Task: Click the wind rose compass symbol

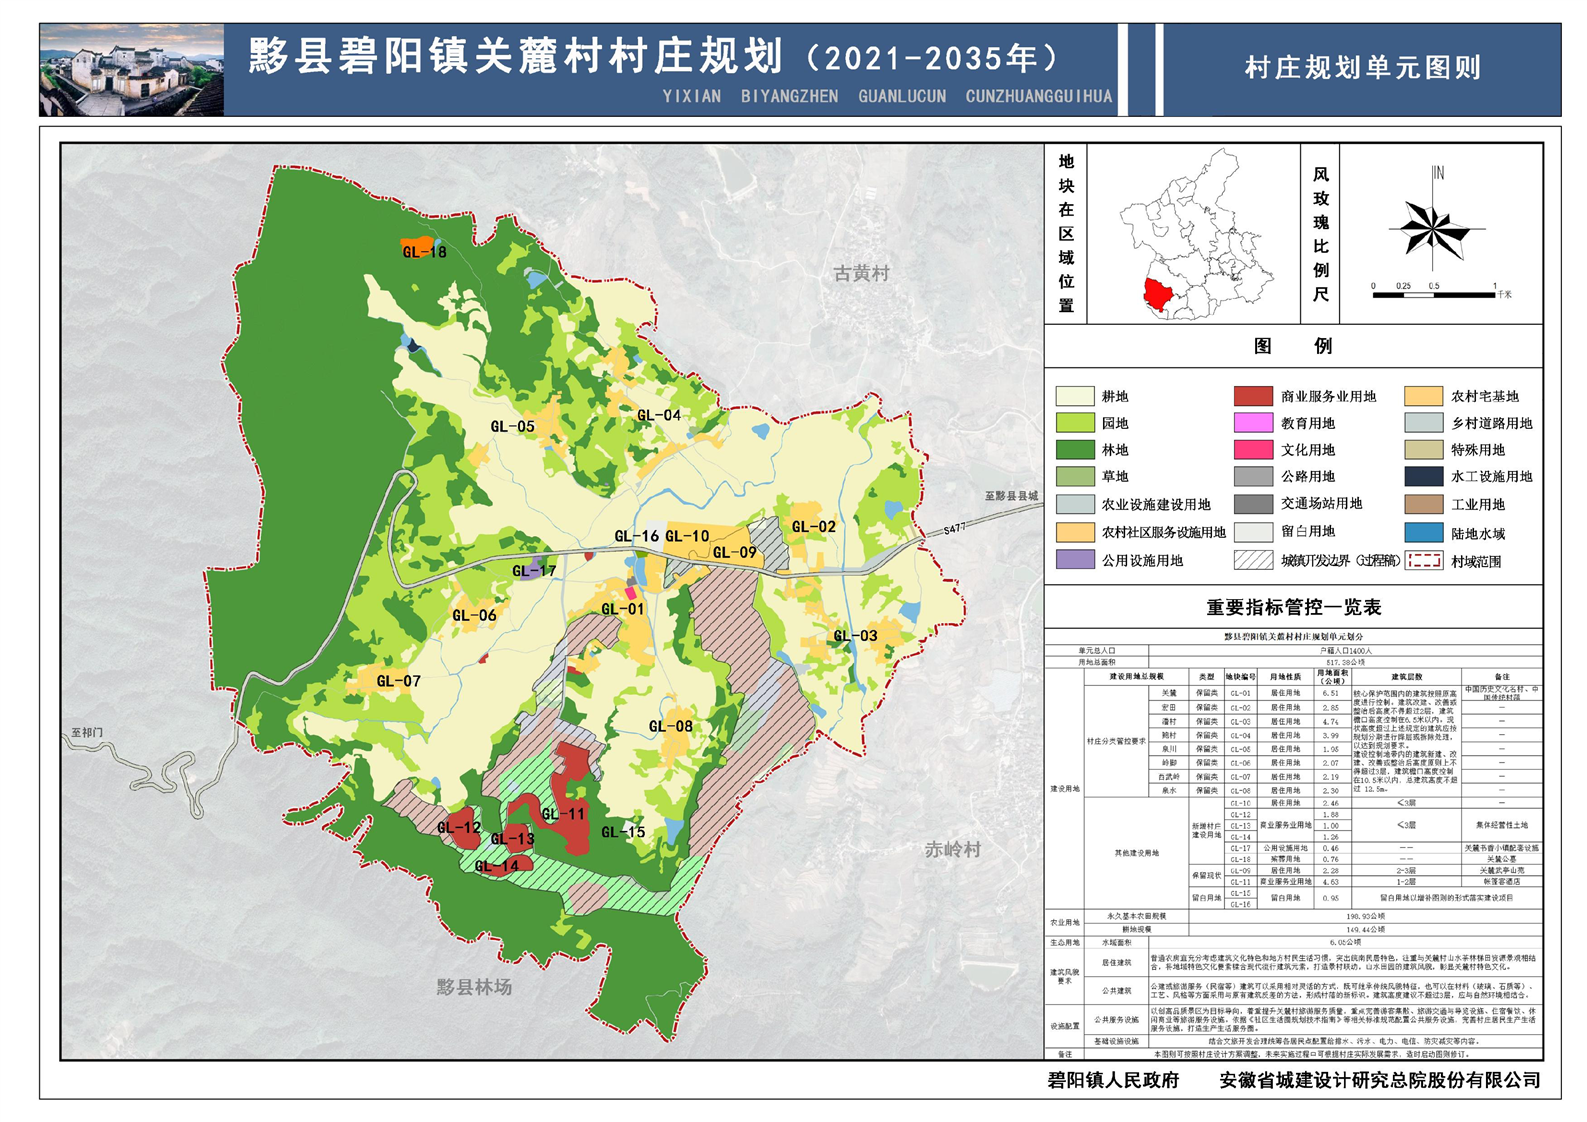Action: click(x=1434, y=231)
